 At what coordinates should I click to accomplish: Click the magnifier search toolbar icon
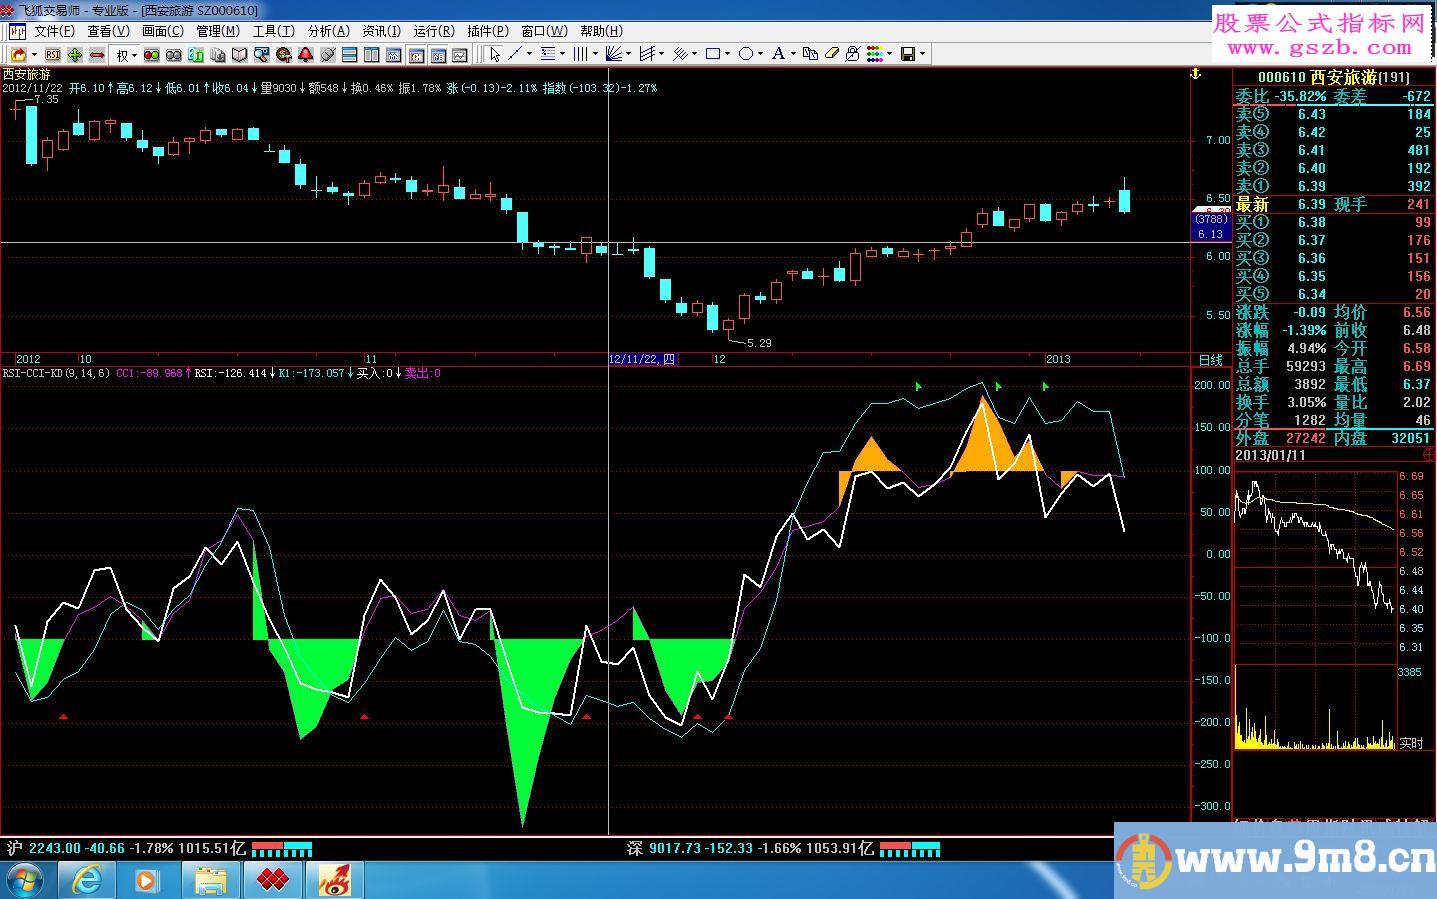(x=260, y=54)
